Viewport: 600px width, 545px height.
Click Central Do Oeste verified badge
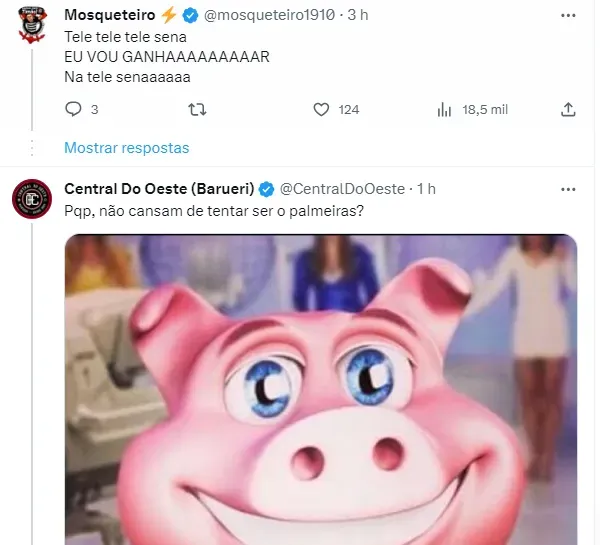(x=267, y=189)
